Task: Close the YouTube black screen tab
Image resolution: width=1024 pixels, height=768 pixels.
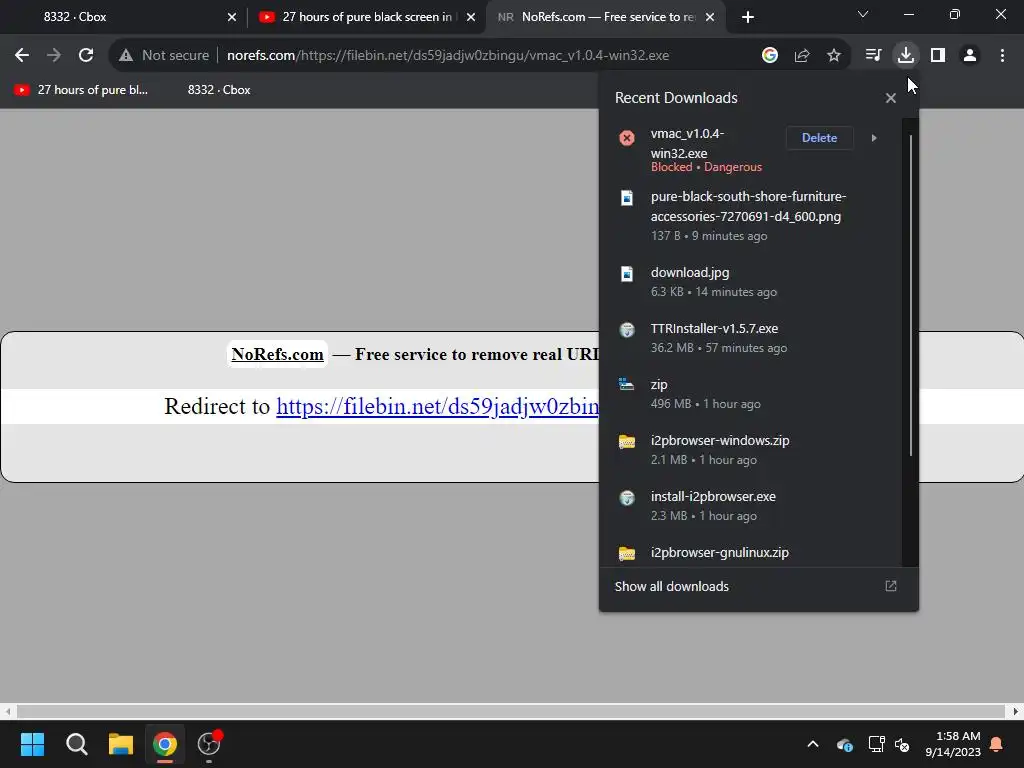Action: click(x=471, y=17)
